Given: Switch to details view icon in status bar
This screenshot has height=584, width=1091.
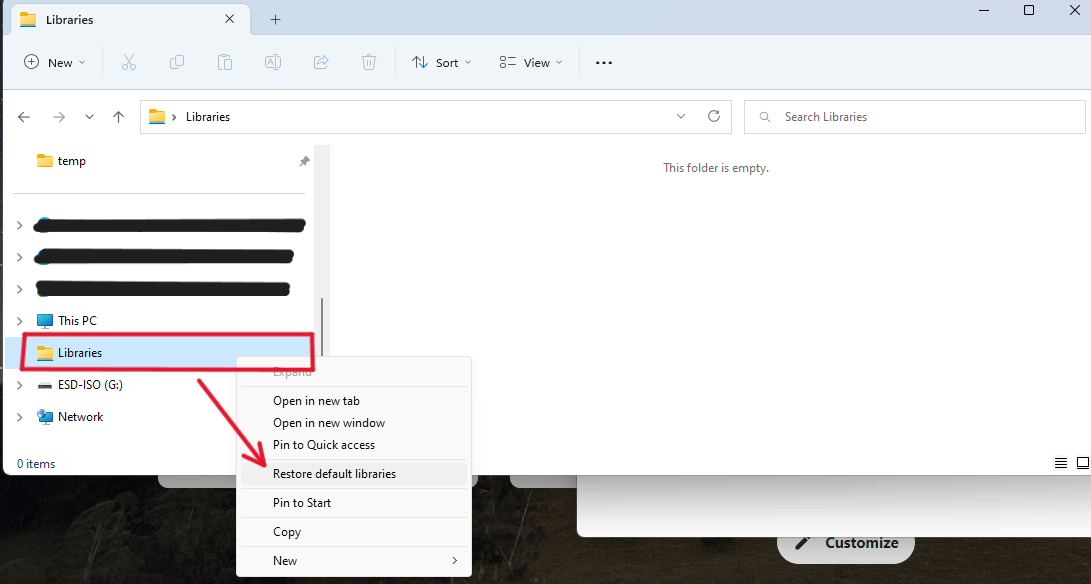Looking at the screenshot, I should pyautogui.click(x=1061, y=463).
